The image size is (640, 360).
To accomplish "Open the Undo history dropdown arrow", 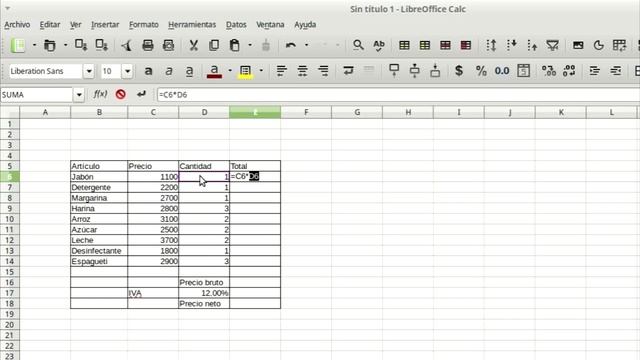I will click(x=306, y=45).
